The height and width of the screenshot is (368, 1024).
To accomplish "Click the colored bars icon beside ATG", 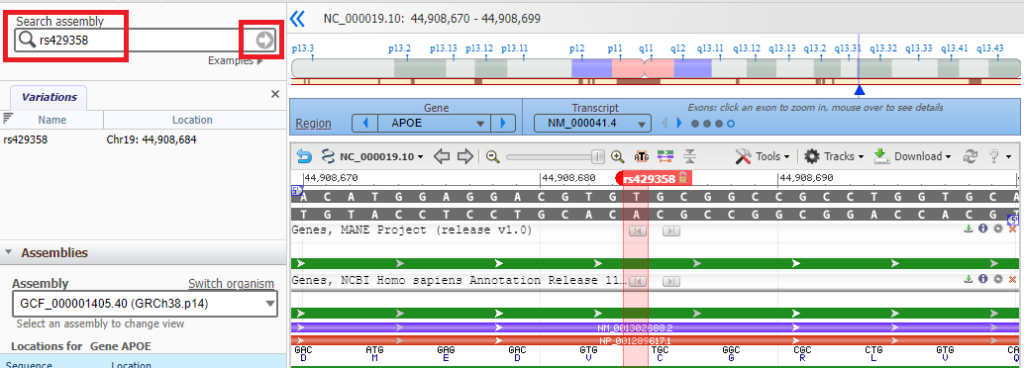I will pyautogui.click(x=665, y=157).
